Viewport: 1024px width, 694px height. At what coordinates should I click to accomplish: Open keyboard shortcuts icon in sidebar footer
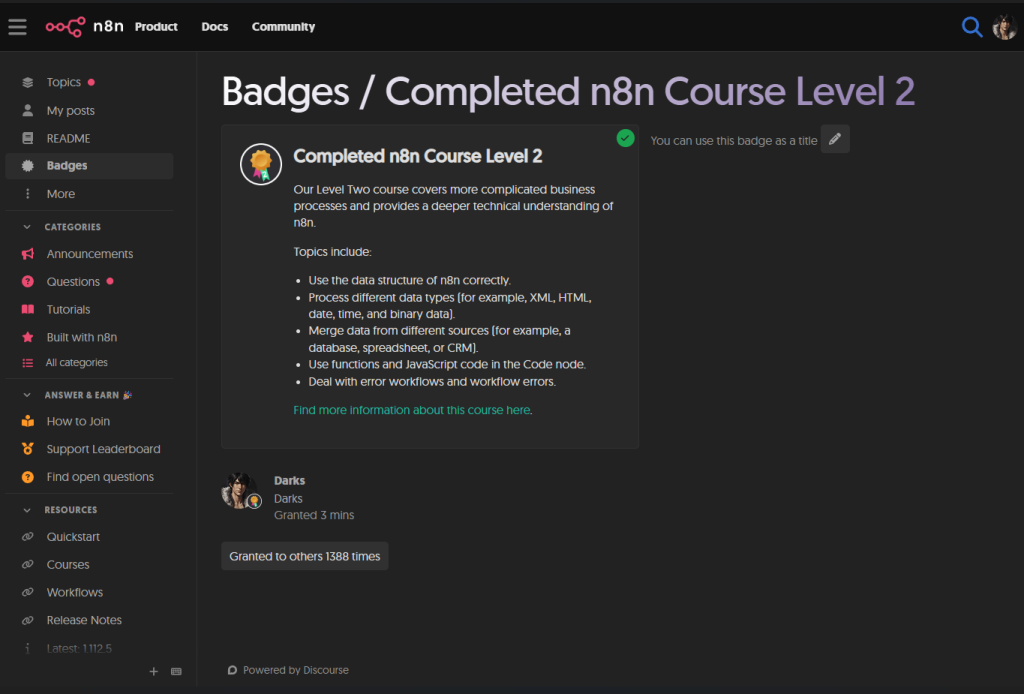pyautogui.click(x=177, y=672)
